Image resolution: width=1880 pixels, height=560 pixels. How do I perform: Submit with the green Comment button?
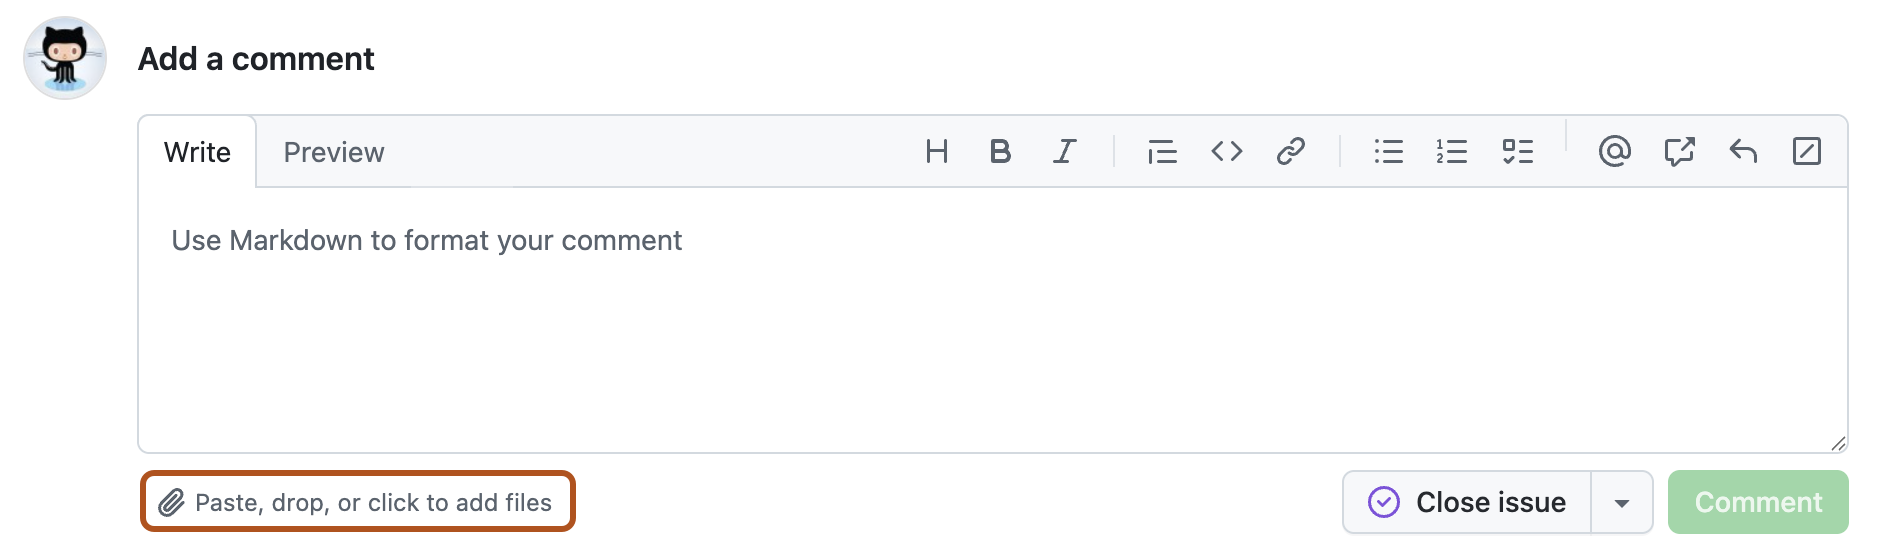point(1758,502)
